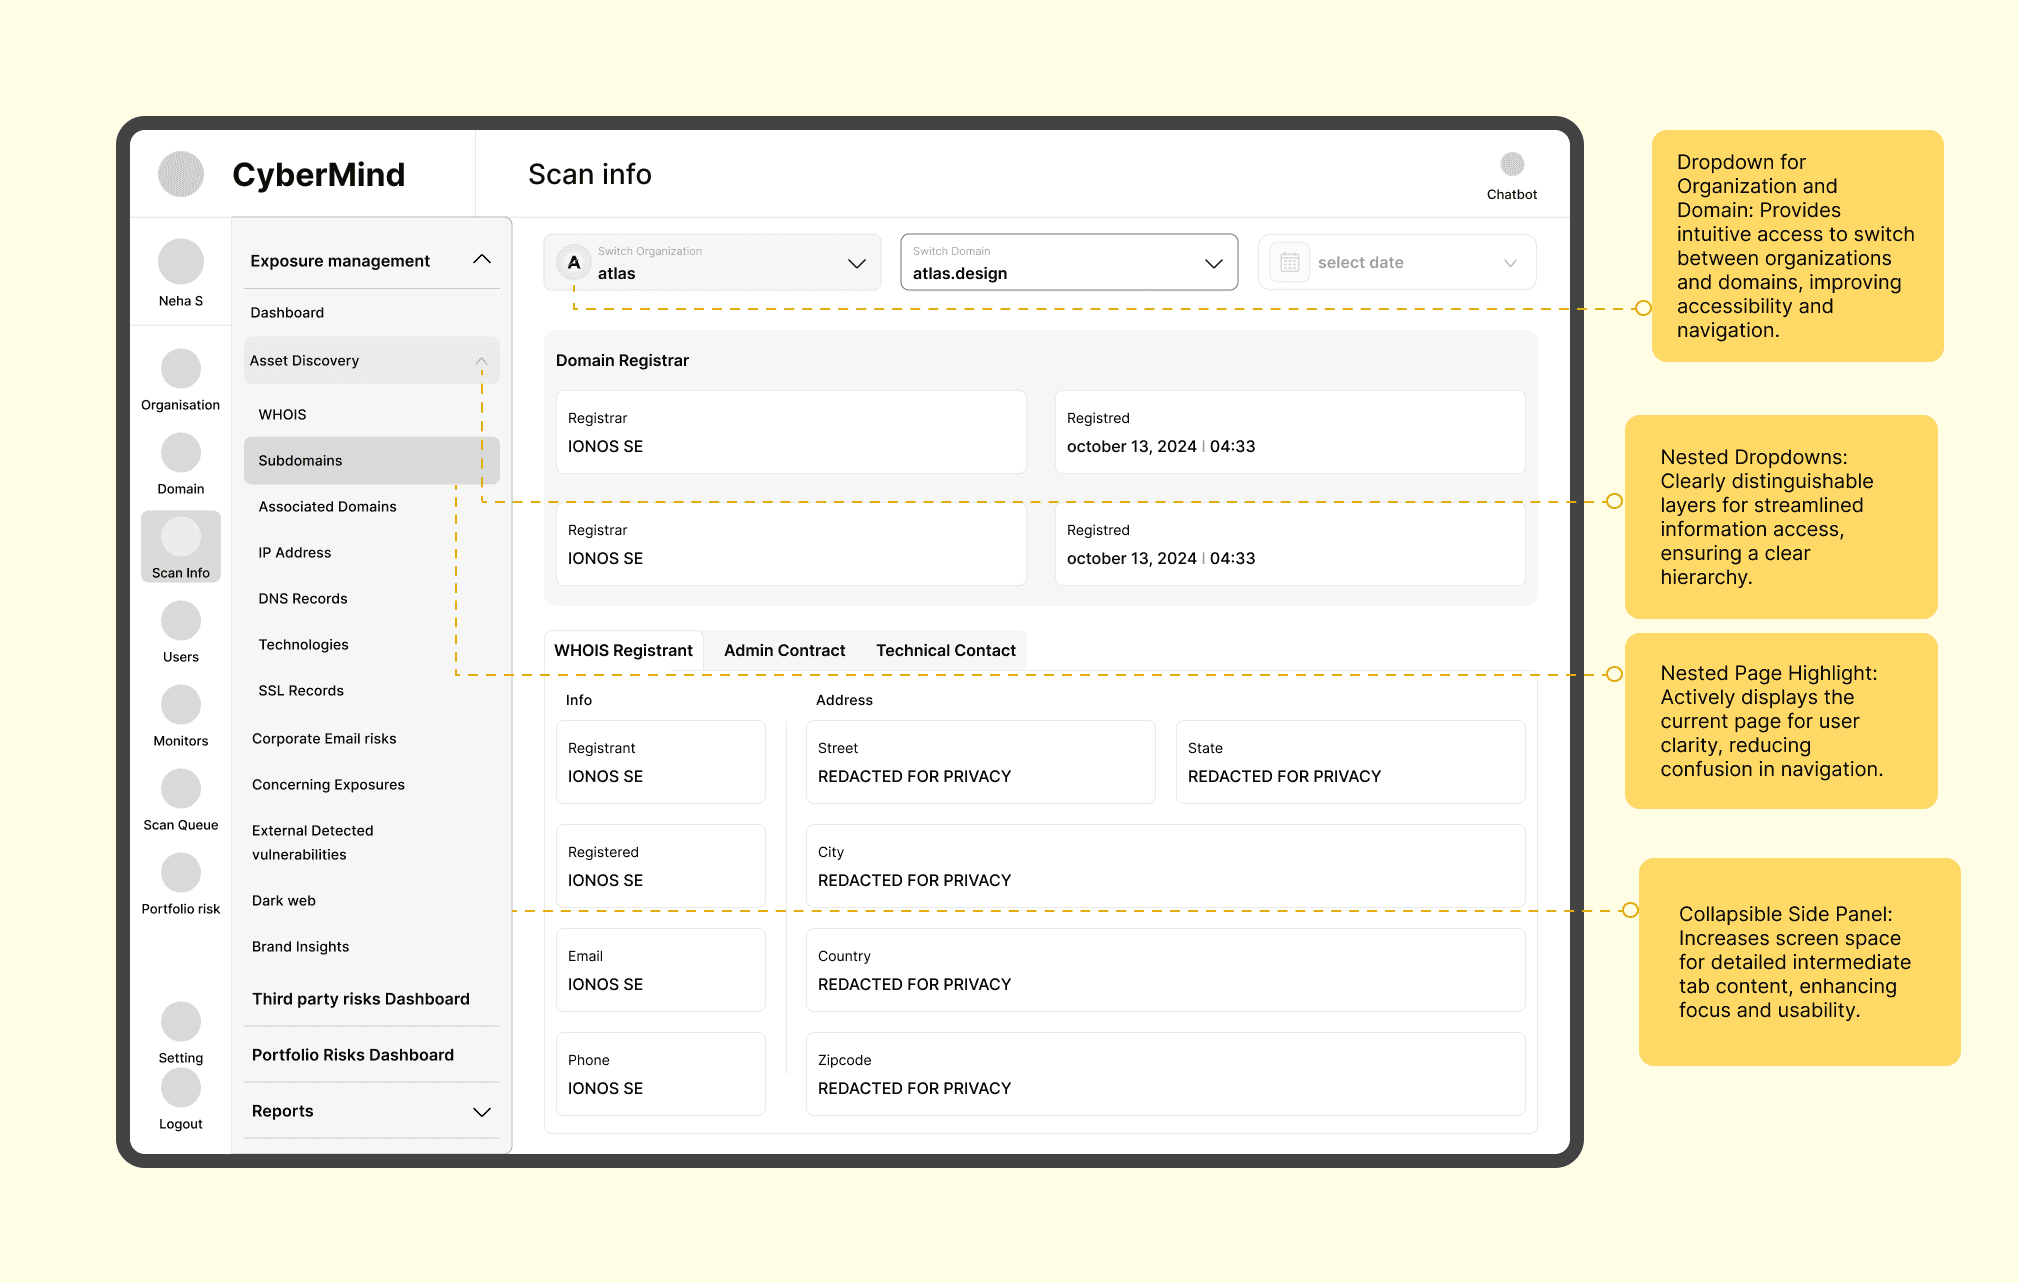Open the select date dropdown
The width and height of the screenshot is (2018, 1283).
(x=1509, y=263)
